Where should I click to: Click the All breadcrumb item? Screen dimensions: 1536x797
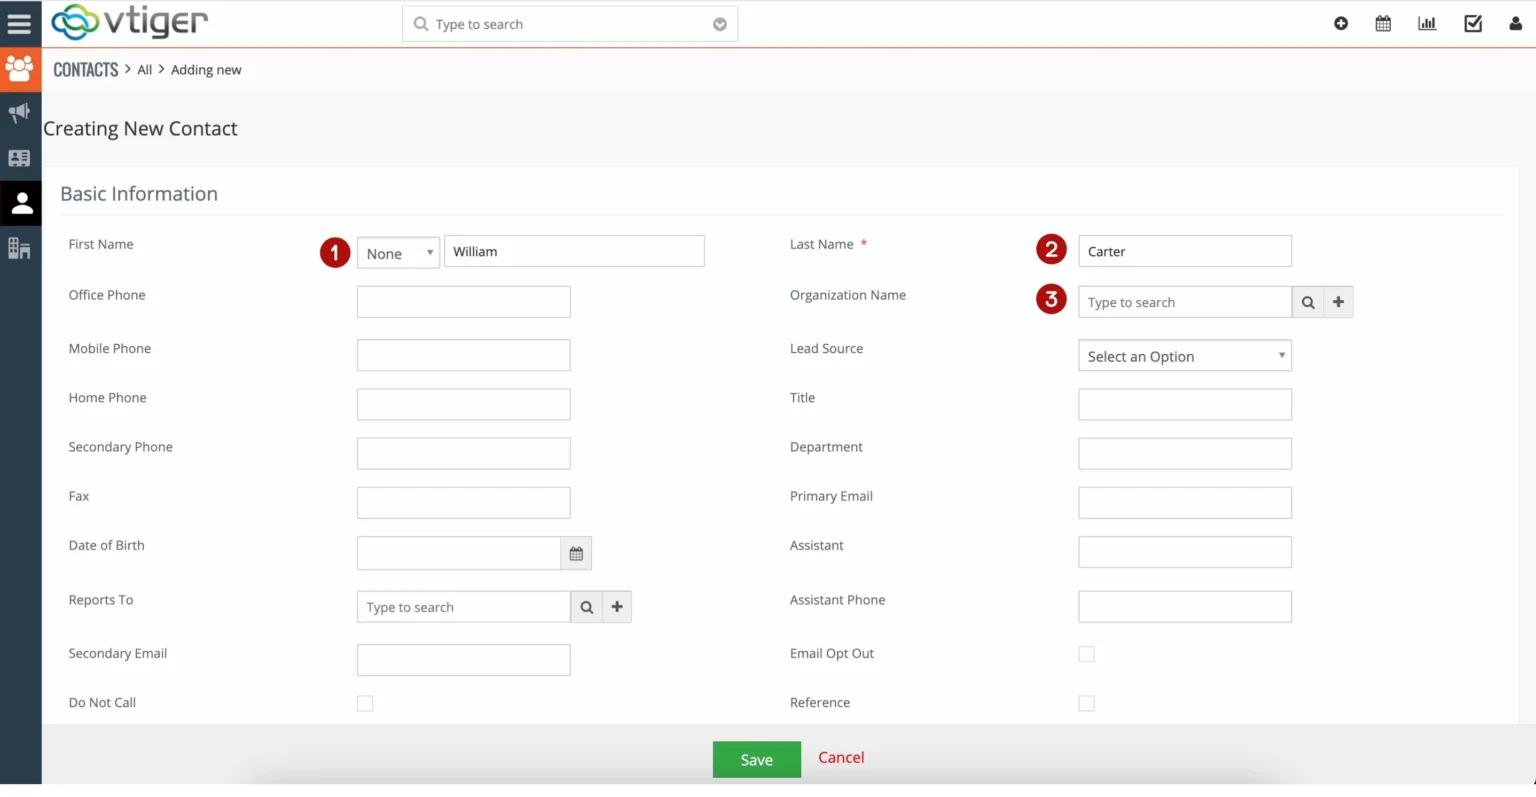point(144,69)
